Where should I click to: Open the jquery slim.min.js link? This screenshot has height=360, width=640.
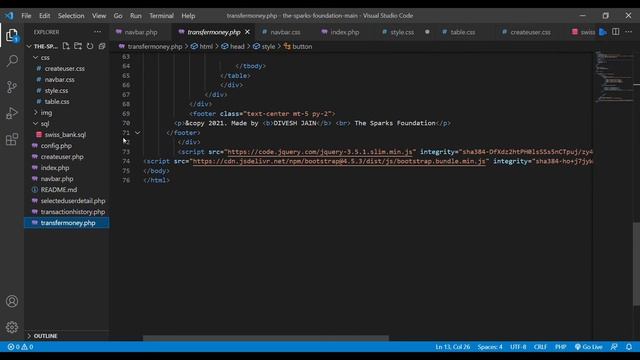[x=320, y=152]
